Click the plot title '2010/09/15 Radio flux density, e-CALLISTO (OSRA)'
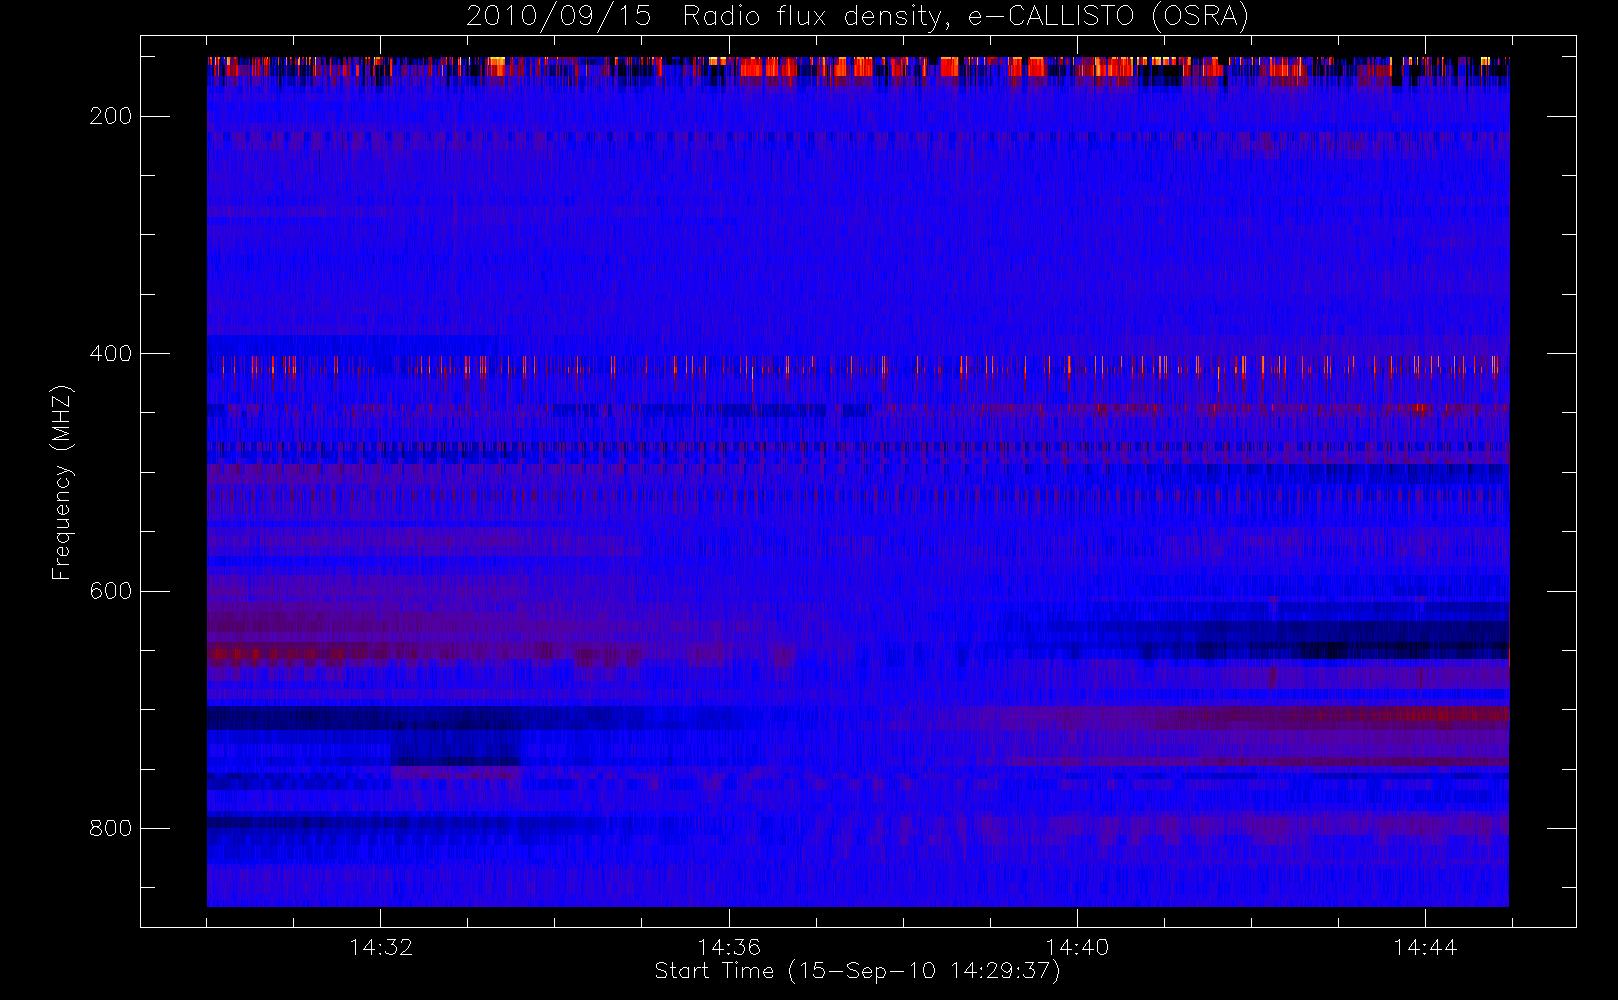The image size is (1618, 1000). (x=858, y=17)
